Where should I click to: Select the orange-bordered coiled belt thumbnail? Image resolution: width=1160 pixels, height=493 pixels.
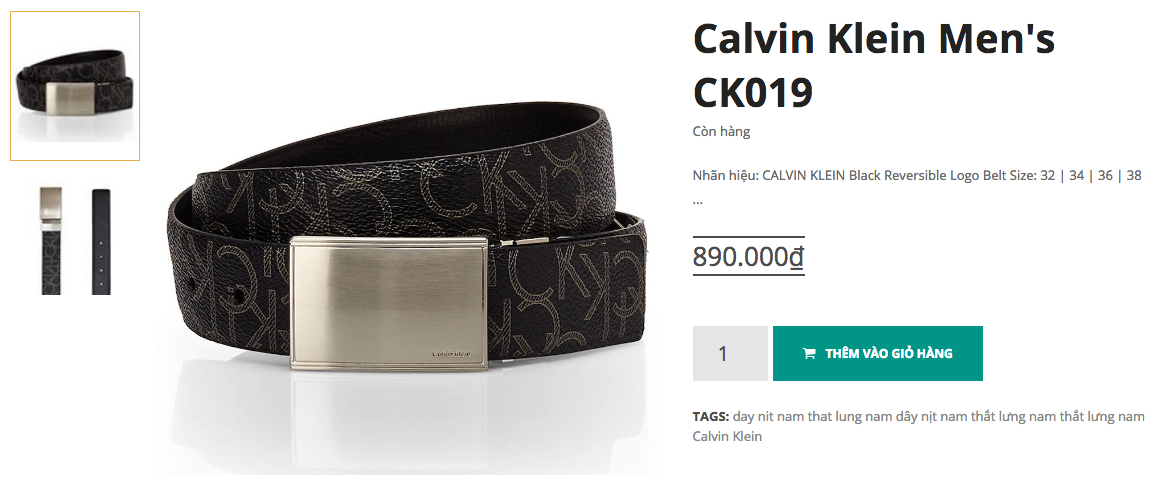(75, 86)
